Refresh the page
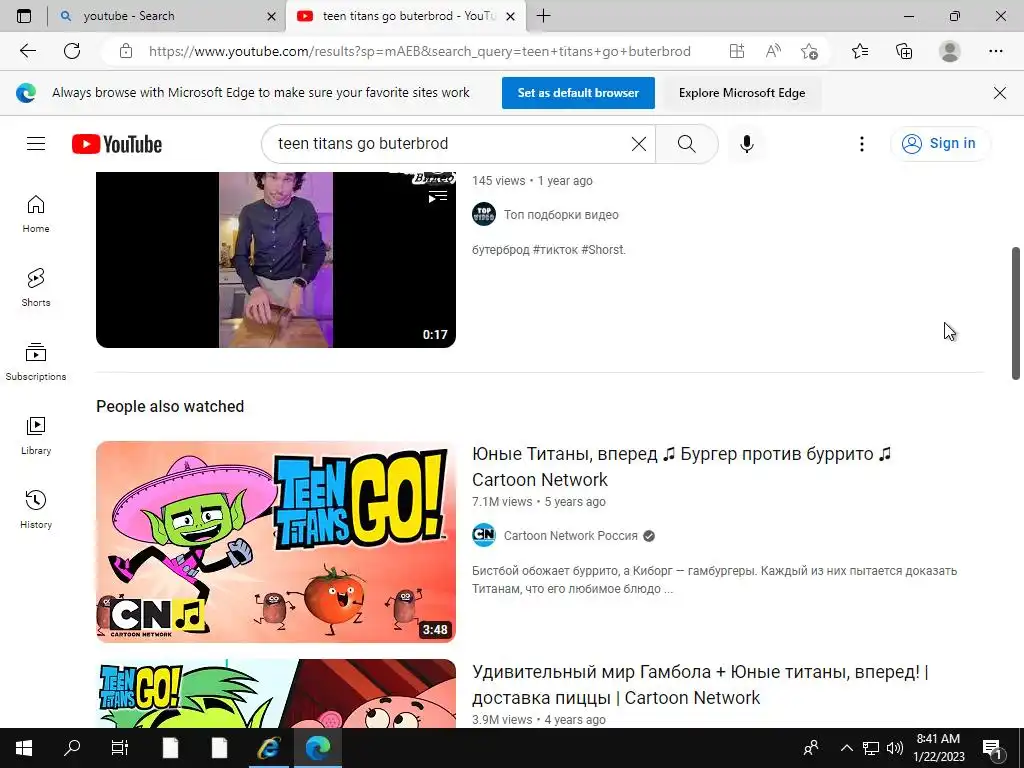This screenshot has width=1024, height=768. (72, 51)
